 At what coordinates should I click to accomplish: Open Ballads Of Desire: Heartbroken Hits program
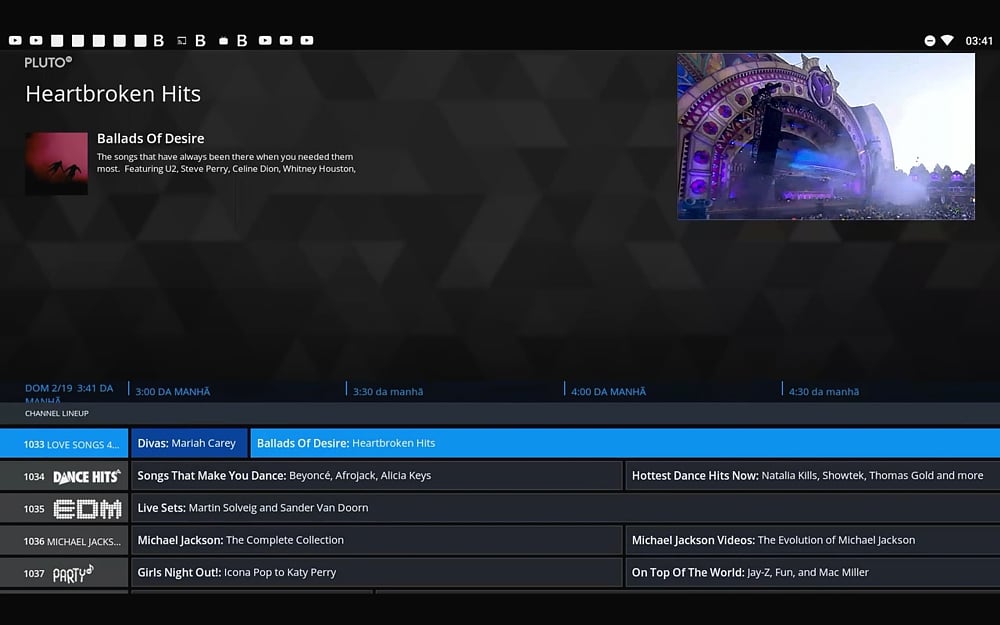point(625,443)
